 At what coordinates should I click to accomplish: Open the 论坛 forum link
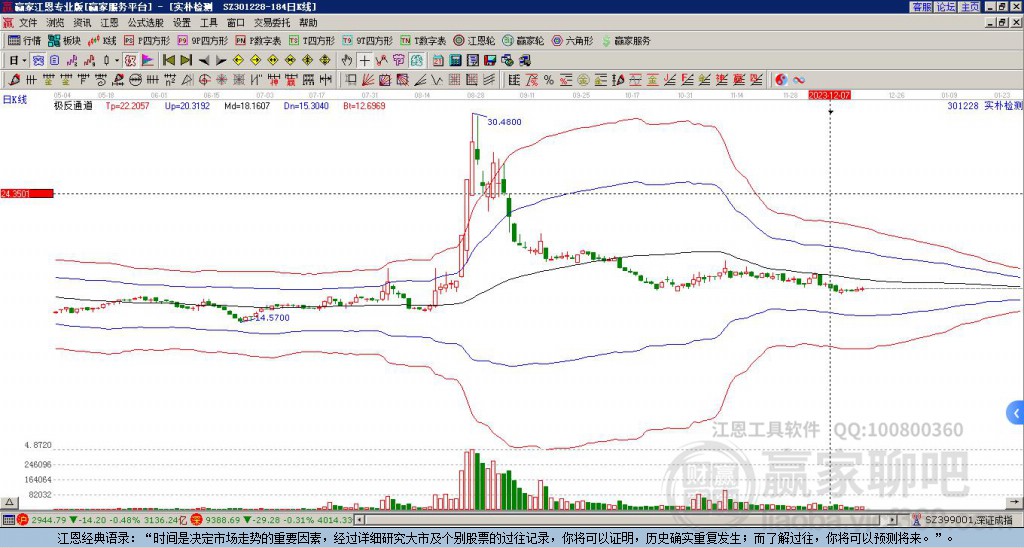pos(946,7)
